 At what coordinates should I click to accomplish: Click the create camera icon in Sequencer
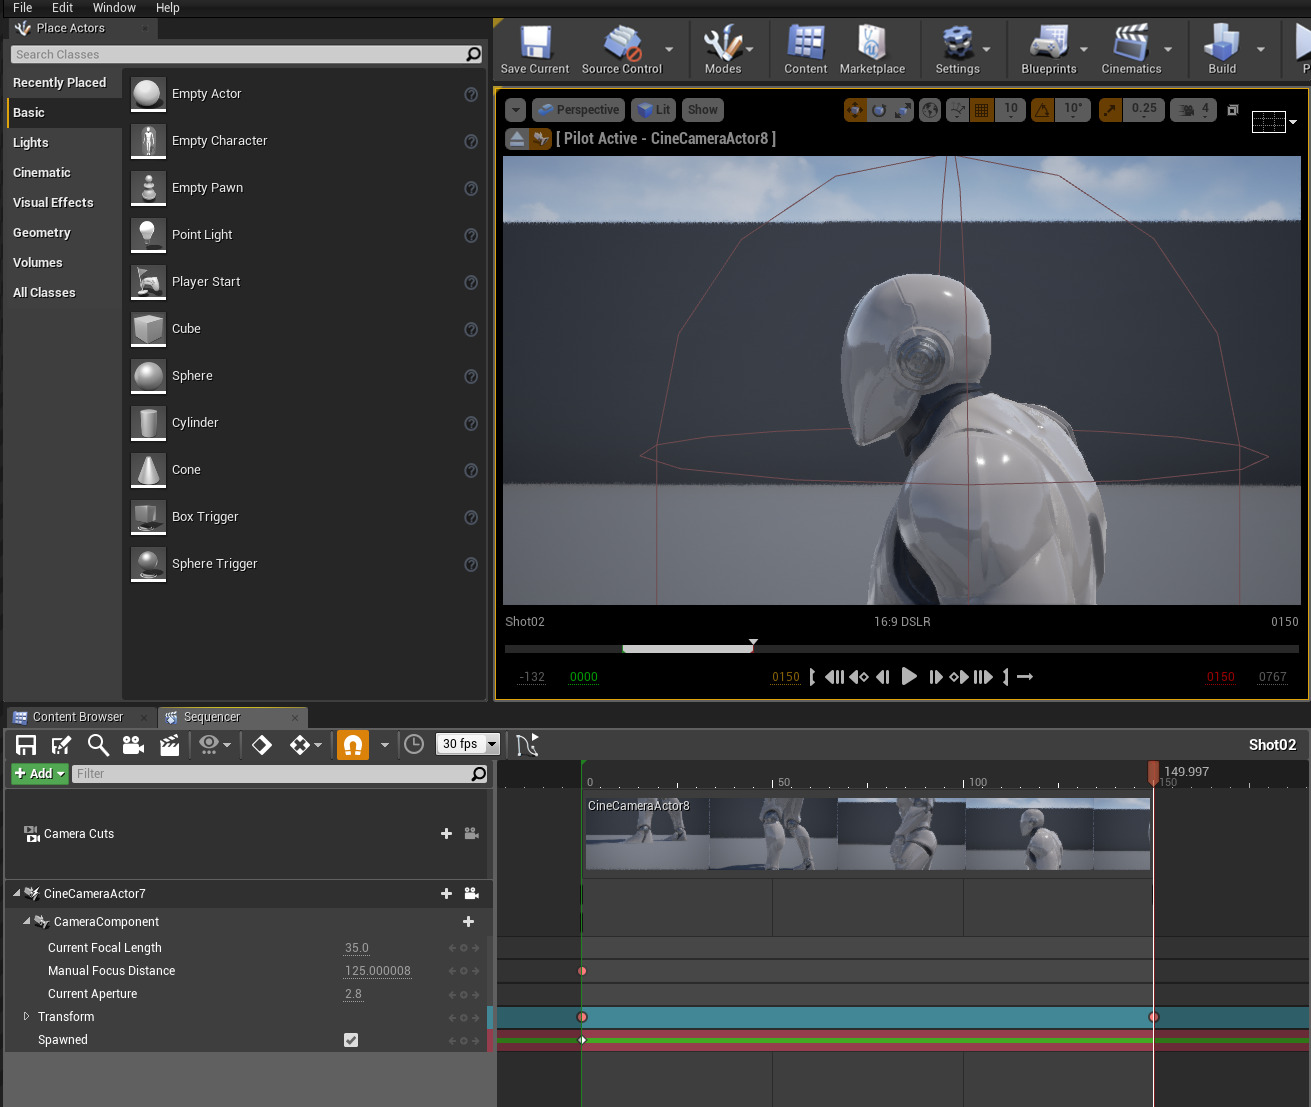(133, 745)
